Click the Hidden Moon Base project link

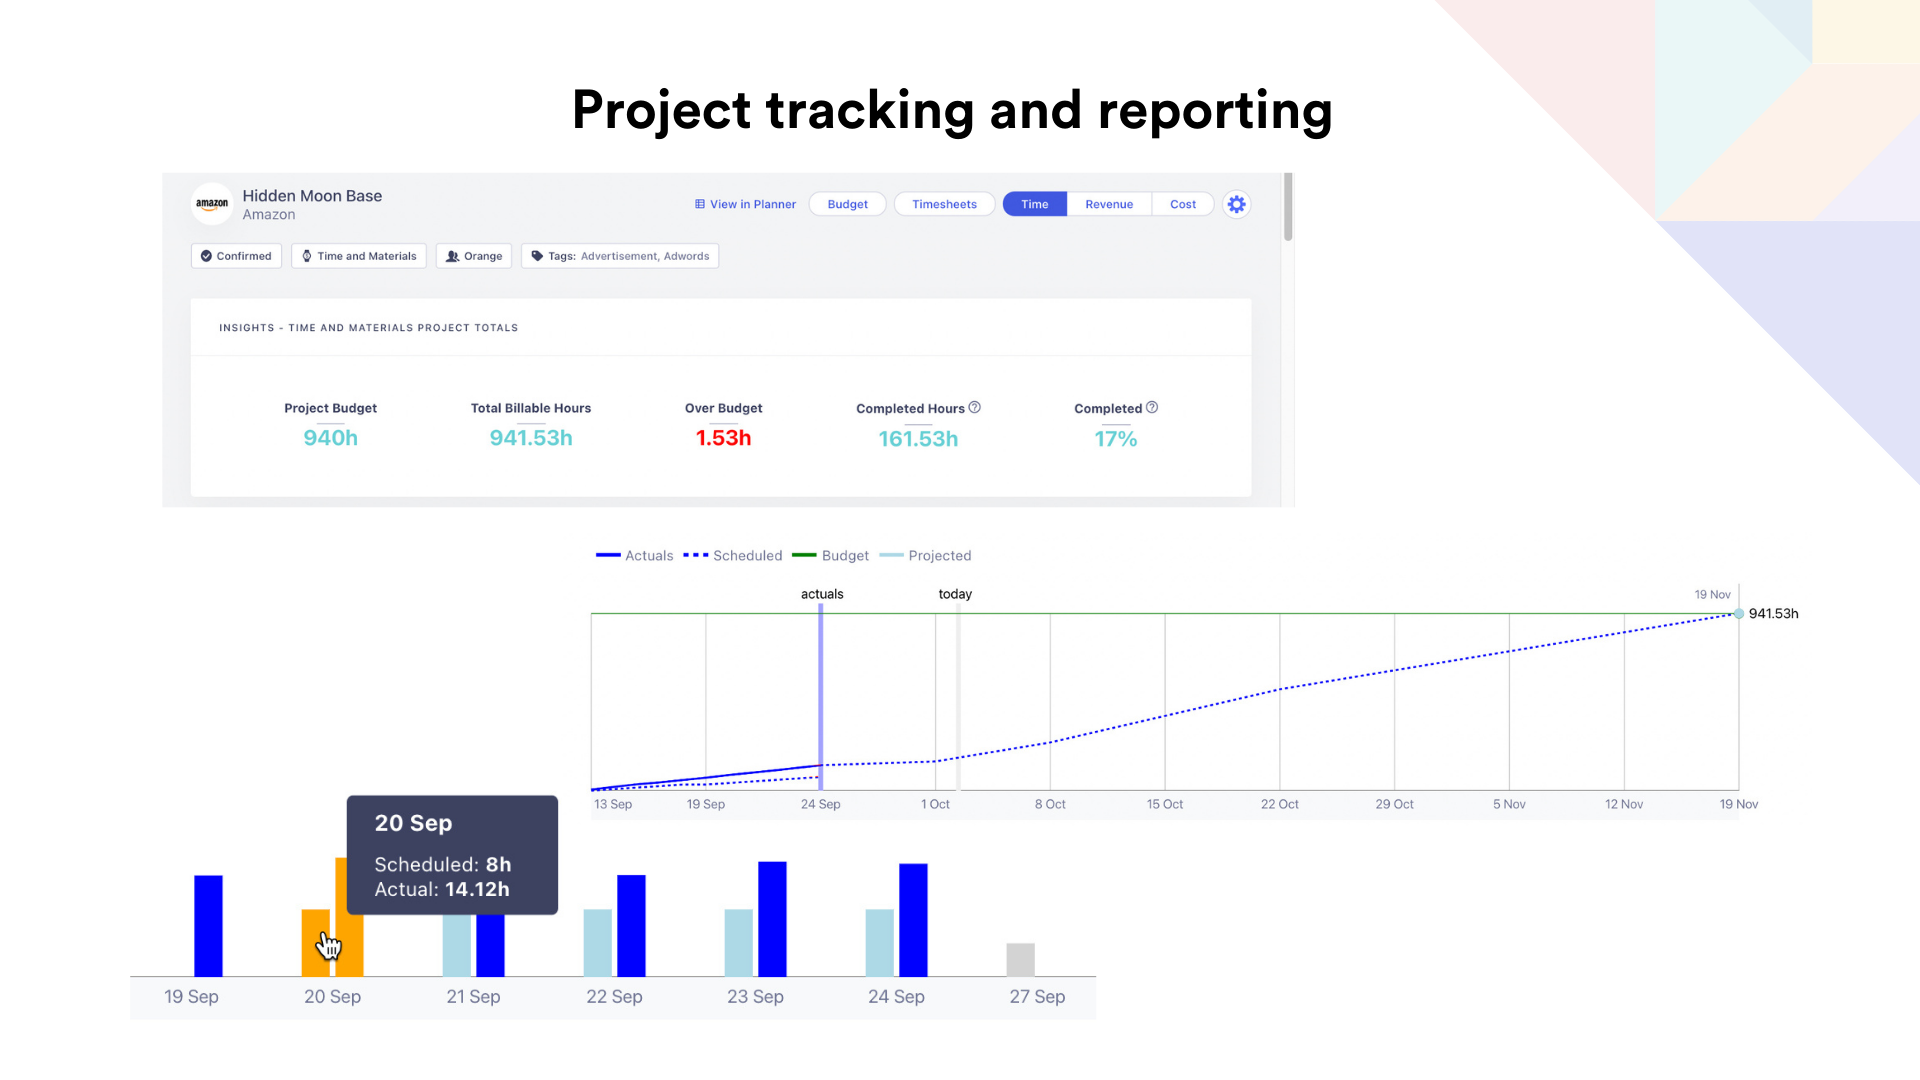[x=313, y=195]
